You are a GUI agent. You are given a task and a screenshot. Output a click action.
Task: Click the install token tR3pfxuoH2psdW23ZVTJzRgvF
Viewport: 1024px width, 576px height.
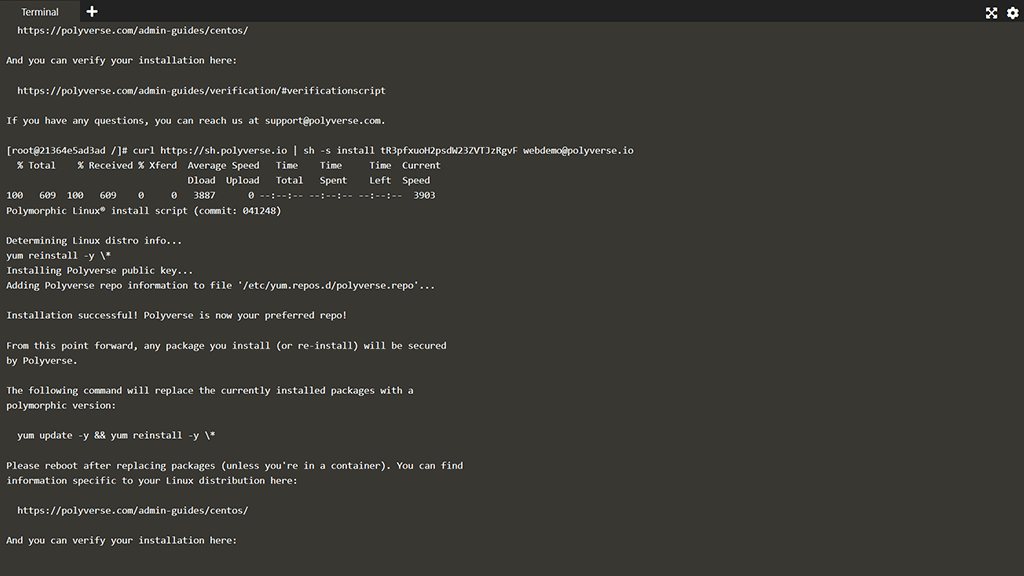(448, 151)
